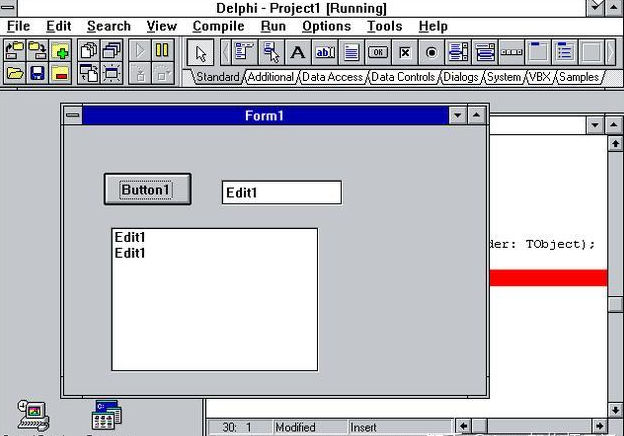Click the code editor vertical scrollbar thumb
This screenshot has width=624, height=436.
tap(615, 304)
